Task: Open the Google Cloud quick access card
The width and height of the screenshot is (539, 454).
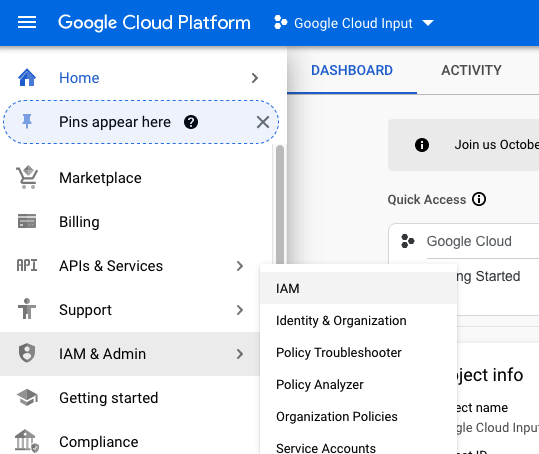Action: 469,241
